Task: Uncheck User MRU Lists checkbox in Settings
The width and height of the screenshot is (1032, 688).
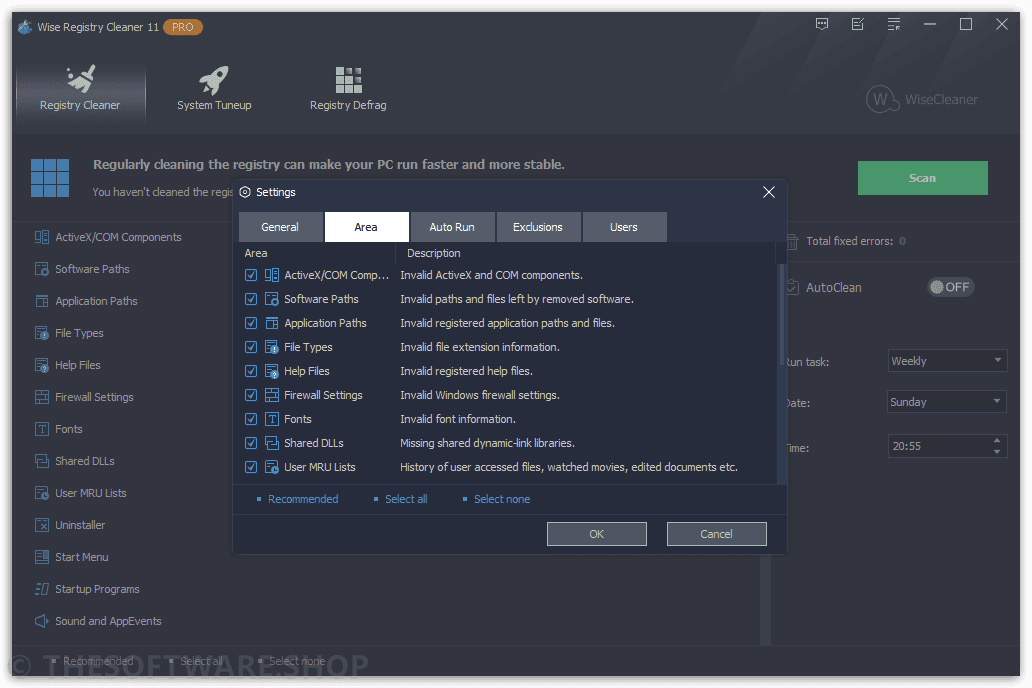Action: pyautogui.click(x=251, y=467)
